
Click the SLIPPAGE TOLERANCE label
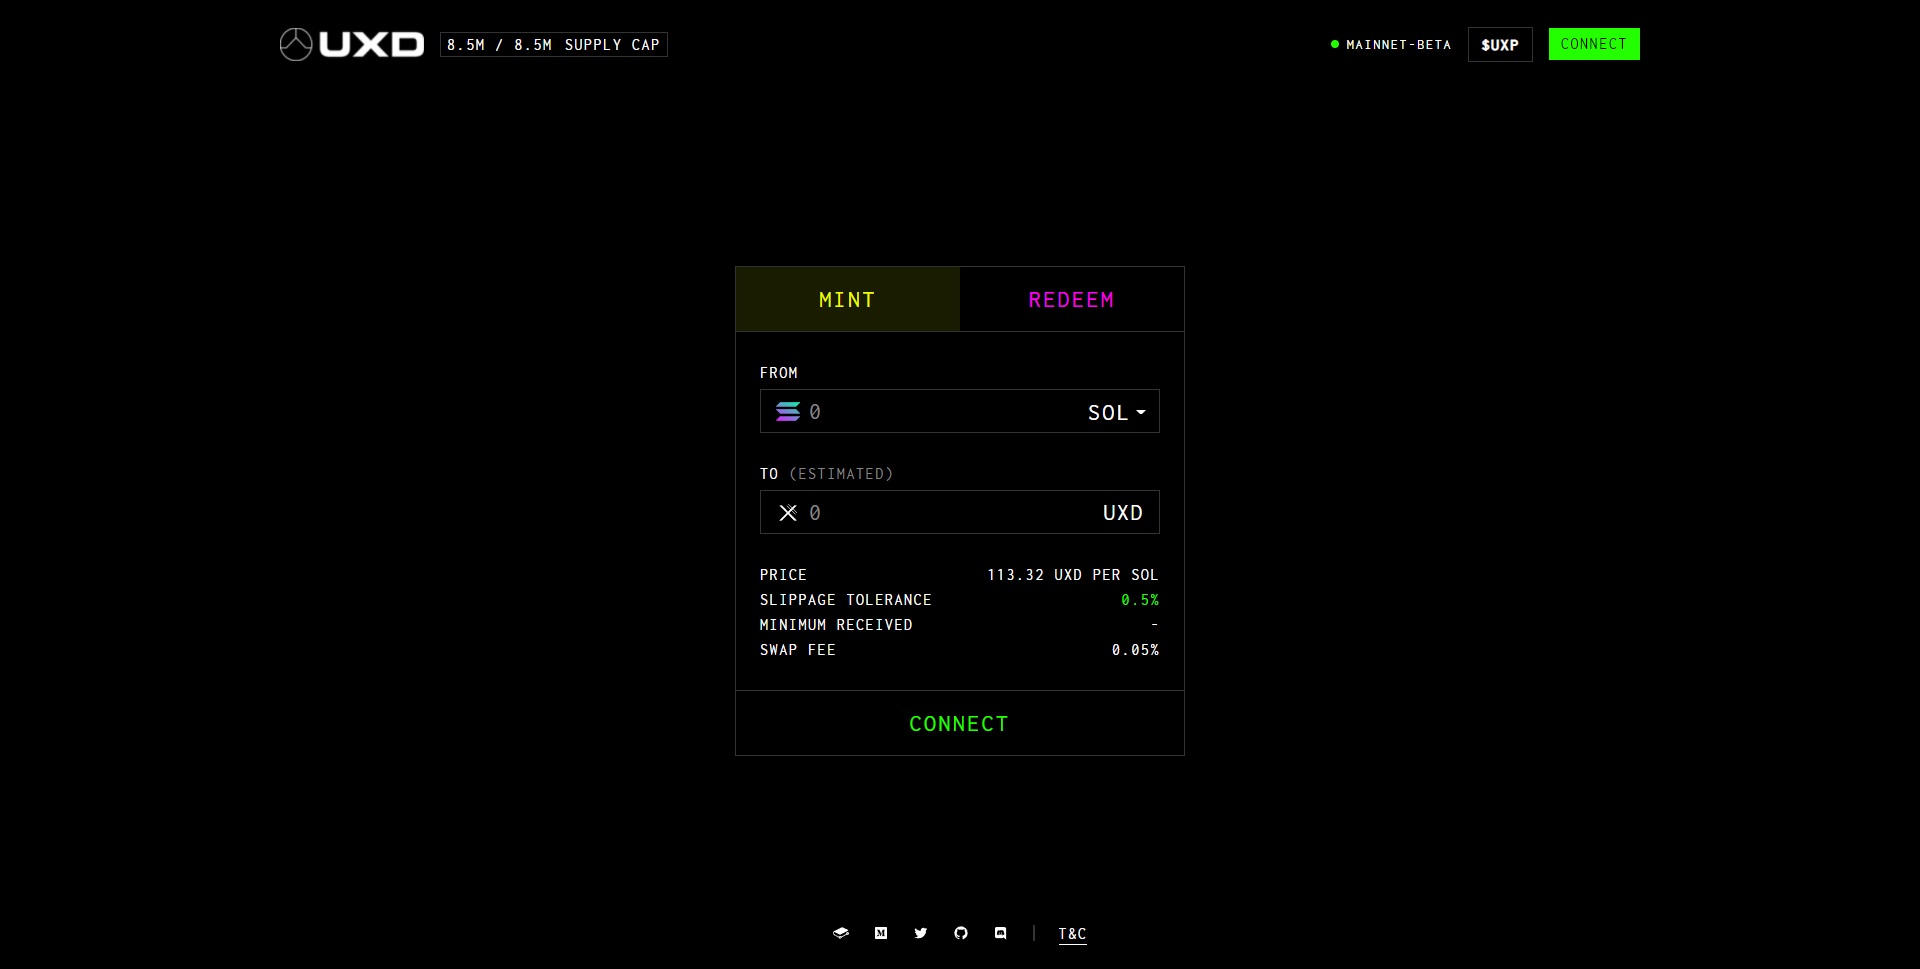846,600
